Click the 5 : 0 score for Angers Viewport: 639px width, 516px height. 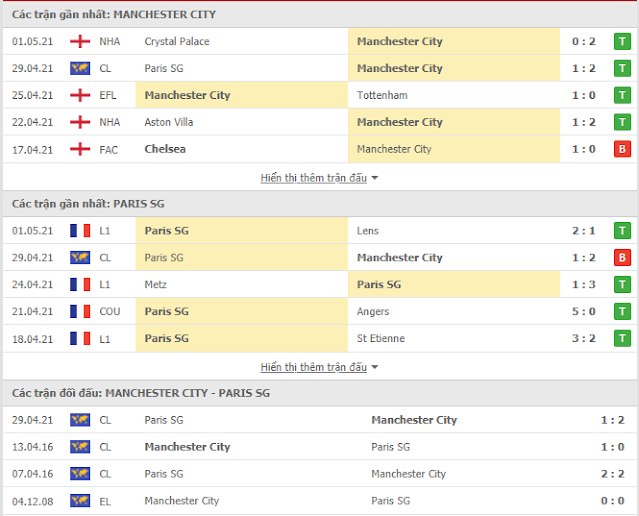pyautogui.click(x=584, y=311)
